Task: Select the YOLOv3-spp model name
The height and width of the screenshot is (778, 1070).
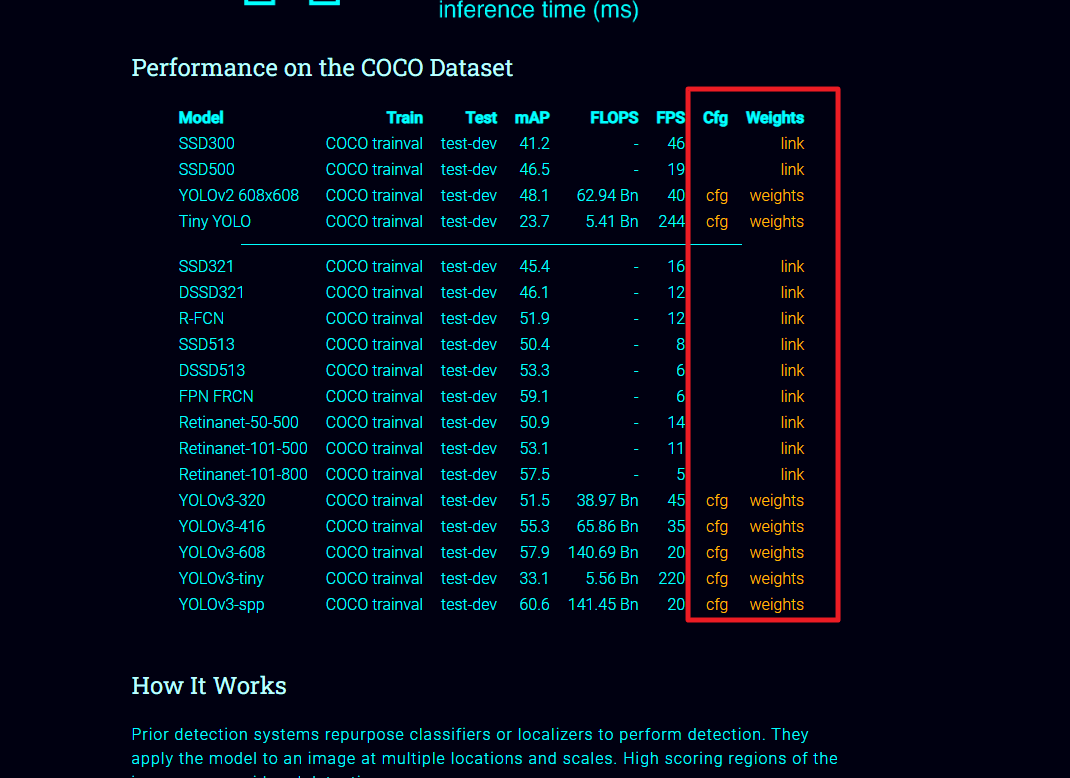Action: pos(221,605)
